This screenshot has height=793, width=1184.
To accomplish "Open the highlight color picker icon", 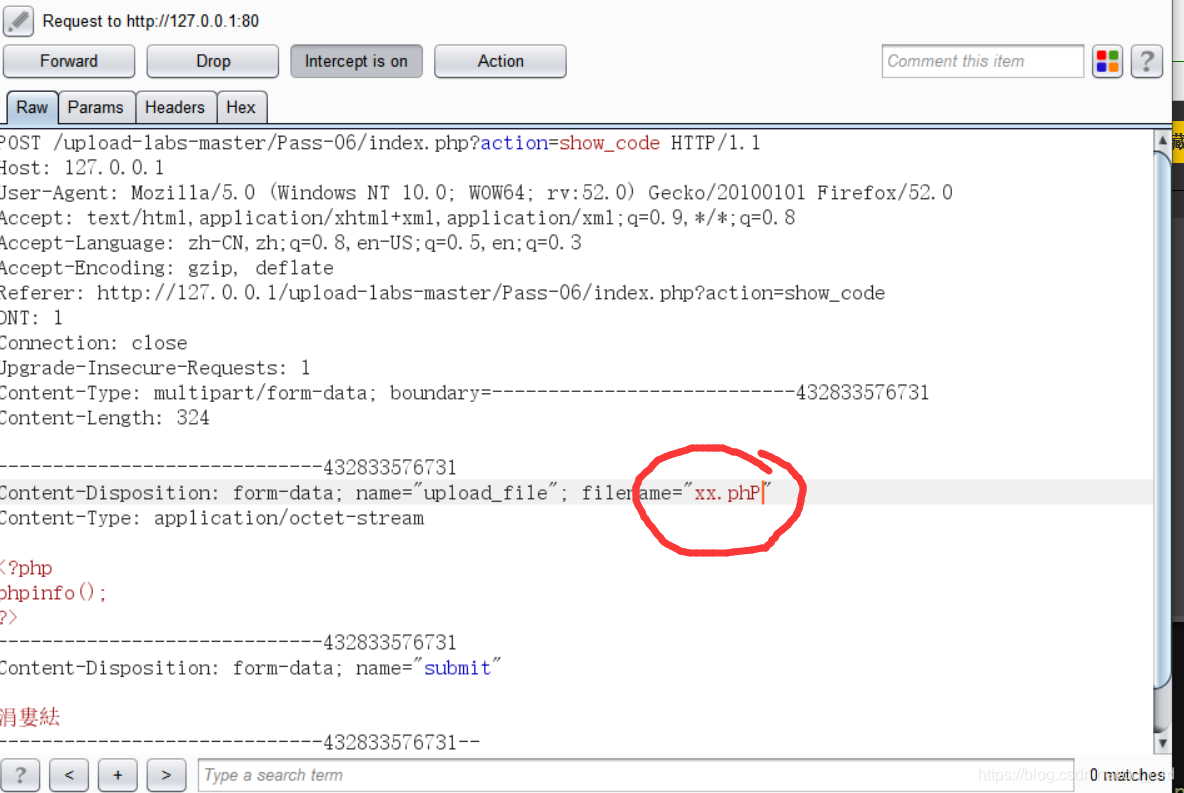I will click(x=1107, y=61).
